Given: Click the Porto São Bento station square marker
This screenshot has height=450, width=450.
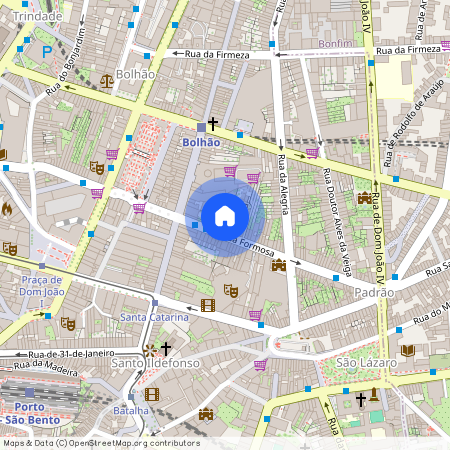Looking at the screenshot, I should (x=30, y=392).
